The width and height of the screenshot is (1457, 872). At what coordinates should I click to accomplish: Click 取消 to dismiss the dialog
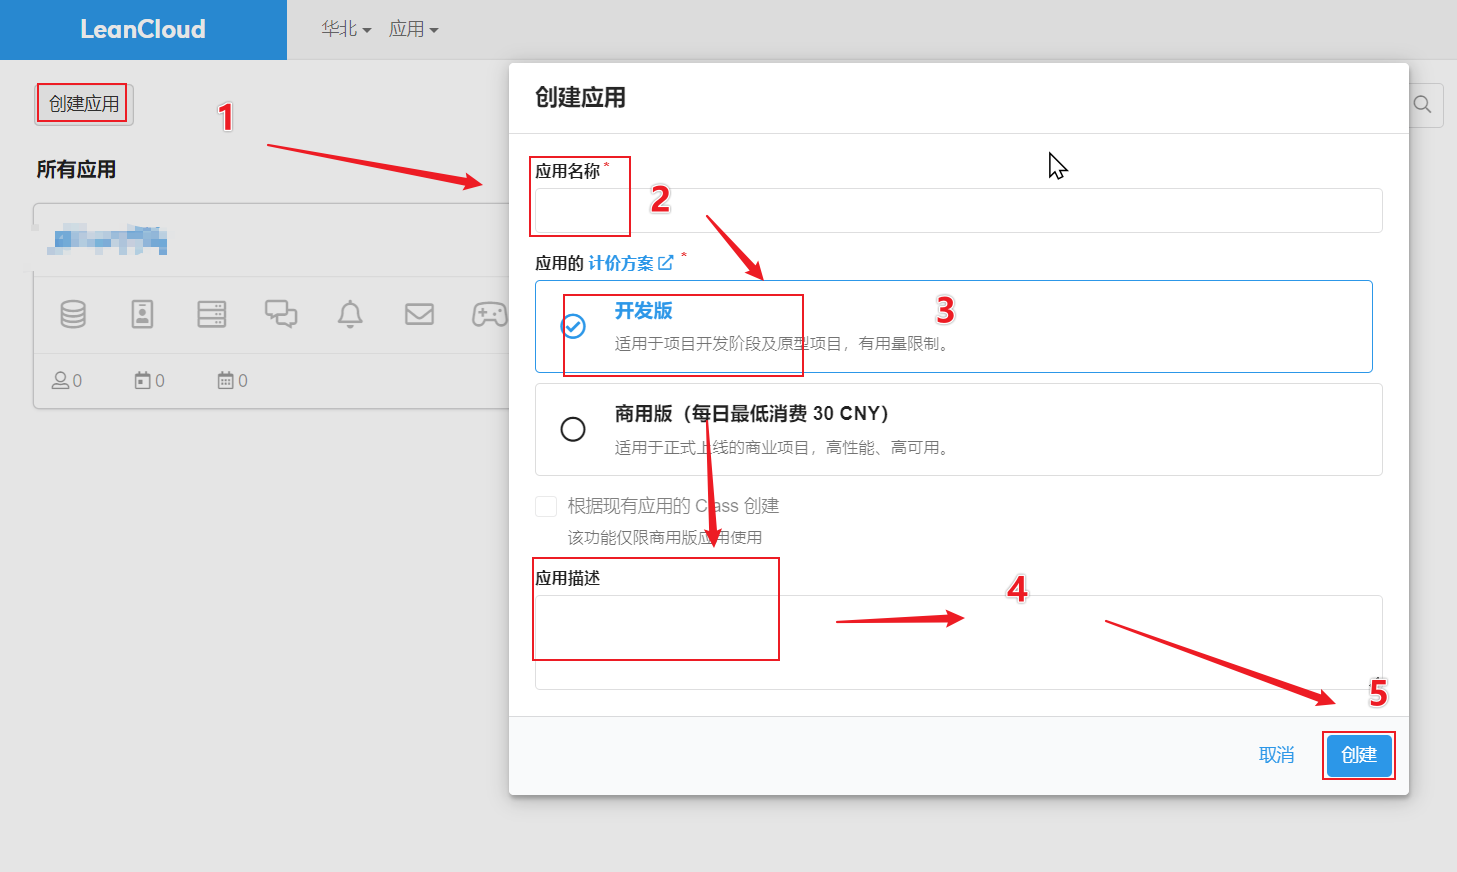click(x=1276, y=755)
